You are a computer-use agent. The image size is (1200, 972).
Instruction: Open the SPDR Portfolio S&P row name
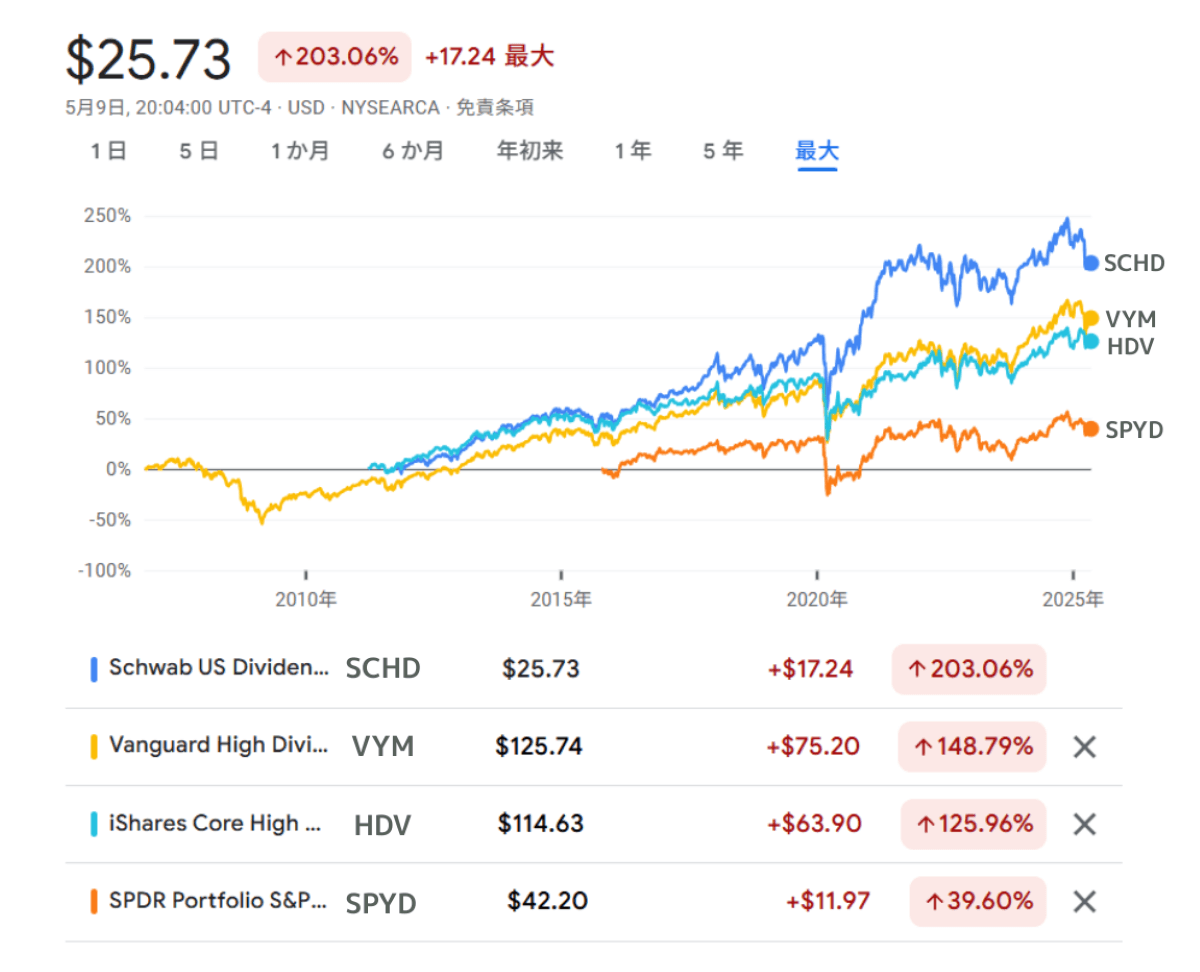pos(218,900)
